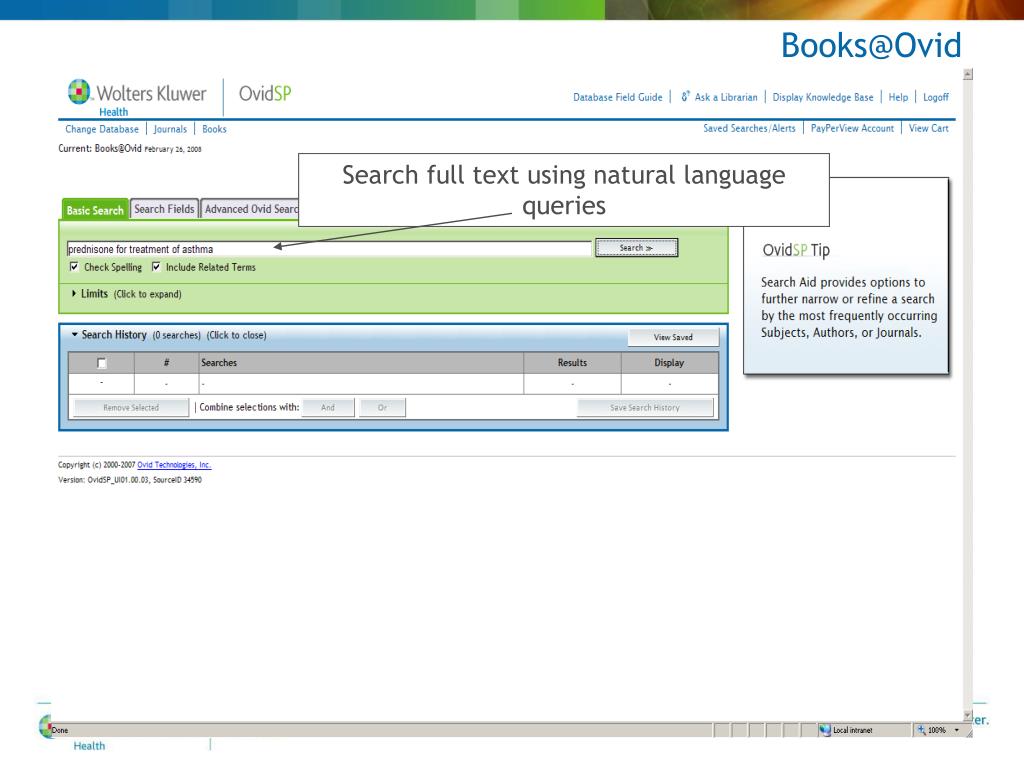Open the Journals menu link

click(x=170, y=129)
